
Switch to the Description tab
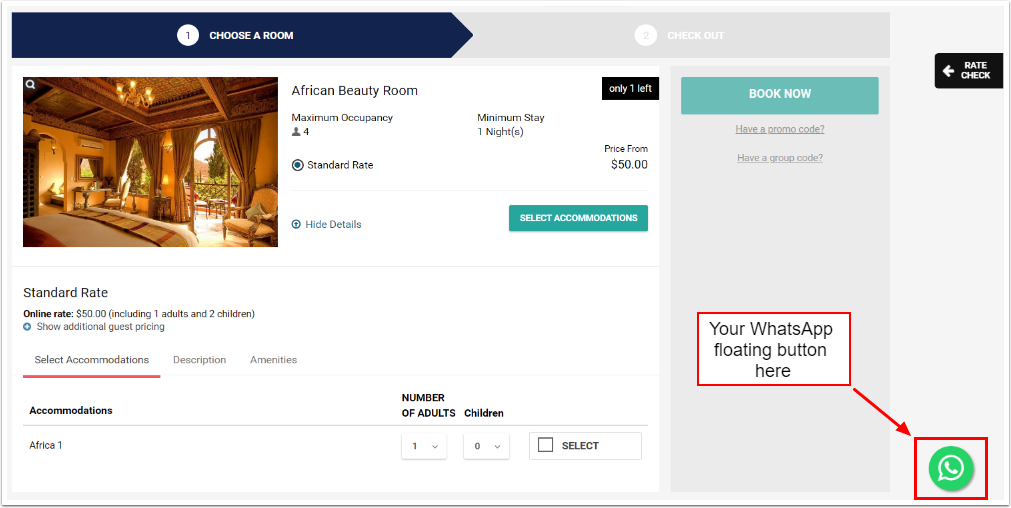click(x=199, y=360)
